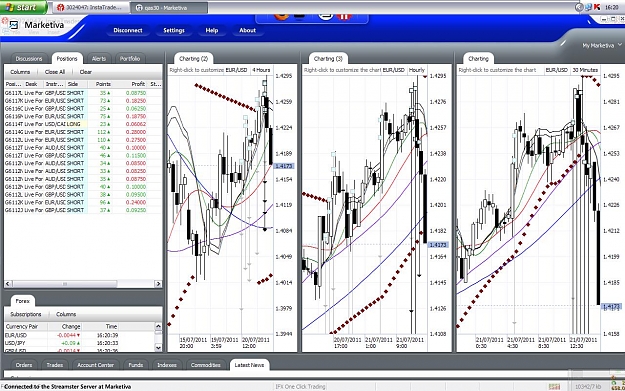The image size is (625, 391).
Task: Open the Funds tab
Action: click(x=136, y=365)
